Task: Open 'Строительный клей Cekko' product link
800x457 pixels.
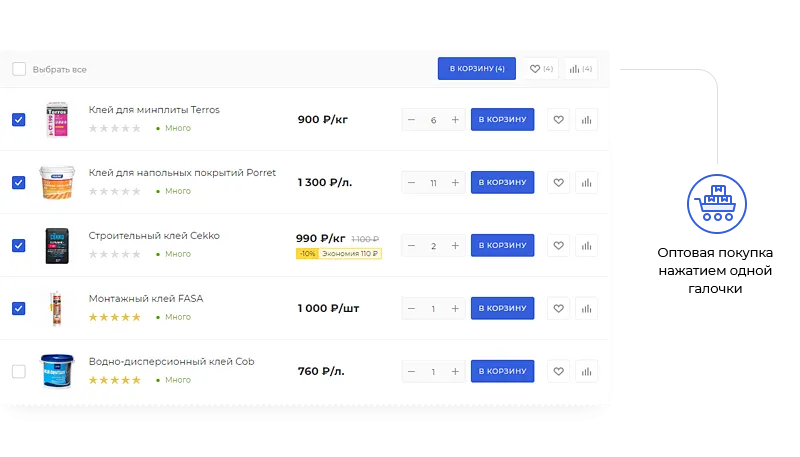Action: point(154,235)
